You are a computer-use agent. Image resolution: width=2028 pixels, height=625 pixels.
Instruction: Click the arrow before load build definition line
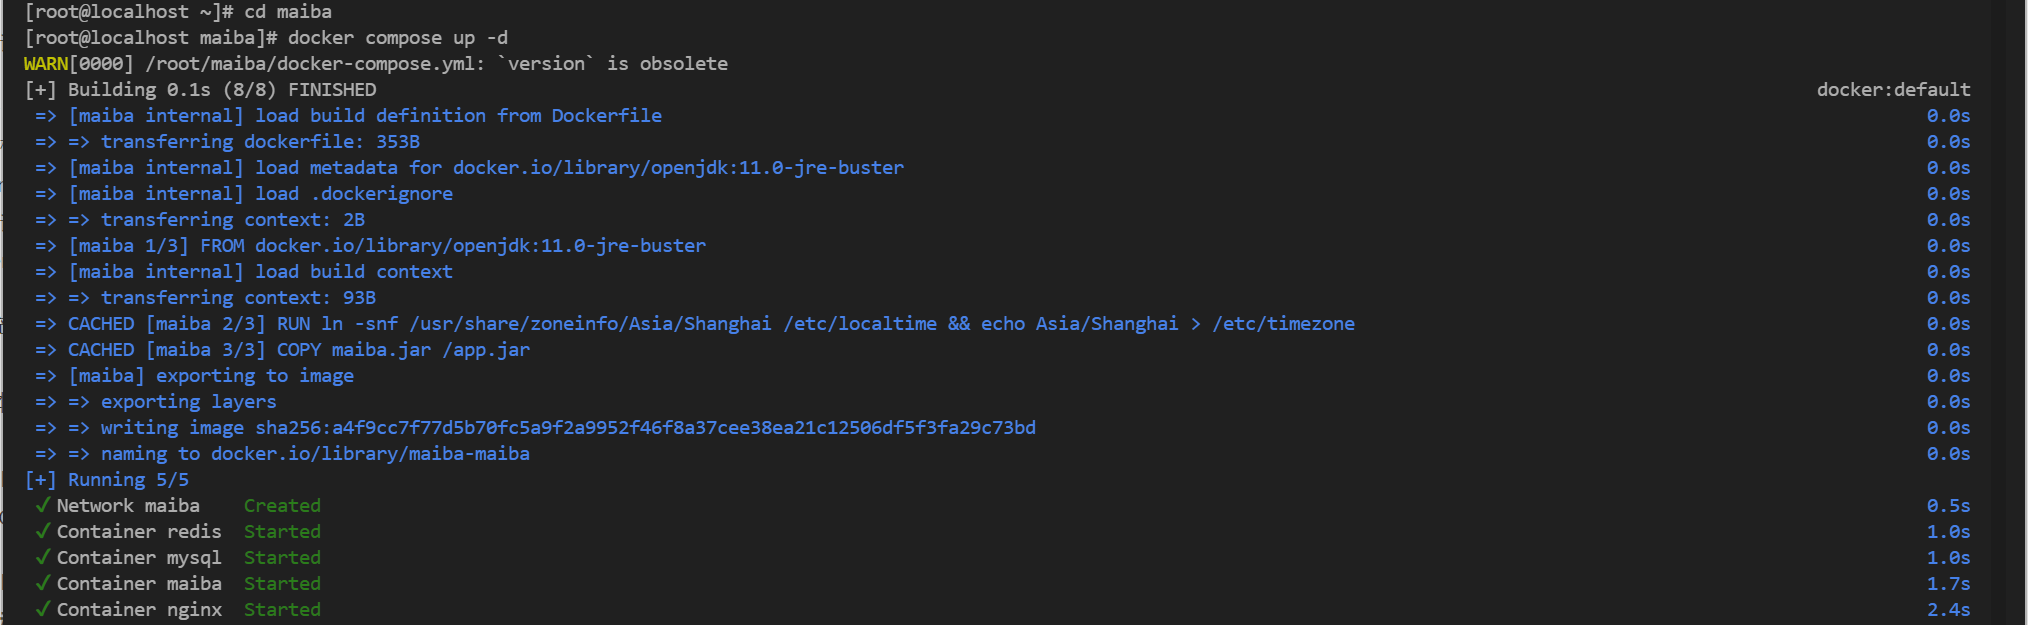(46, 116)
